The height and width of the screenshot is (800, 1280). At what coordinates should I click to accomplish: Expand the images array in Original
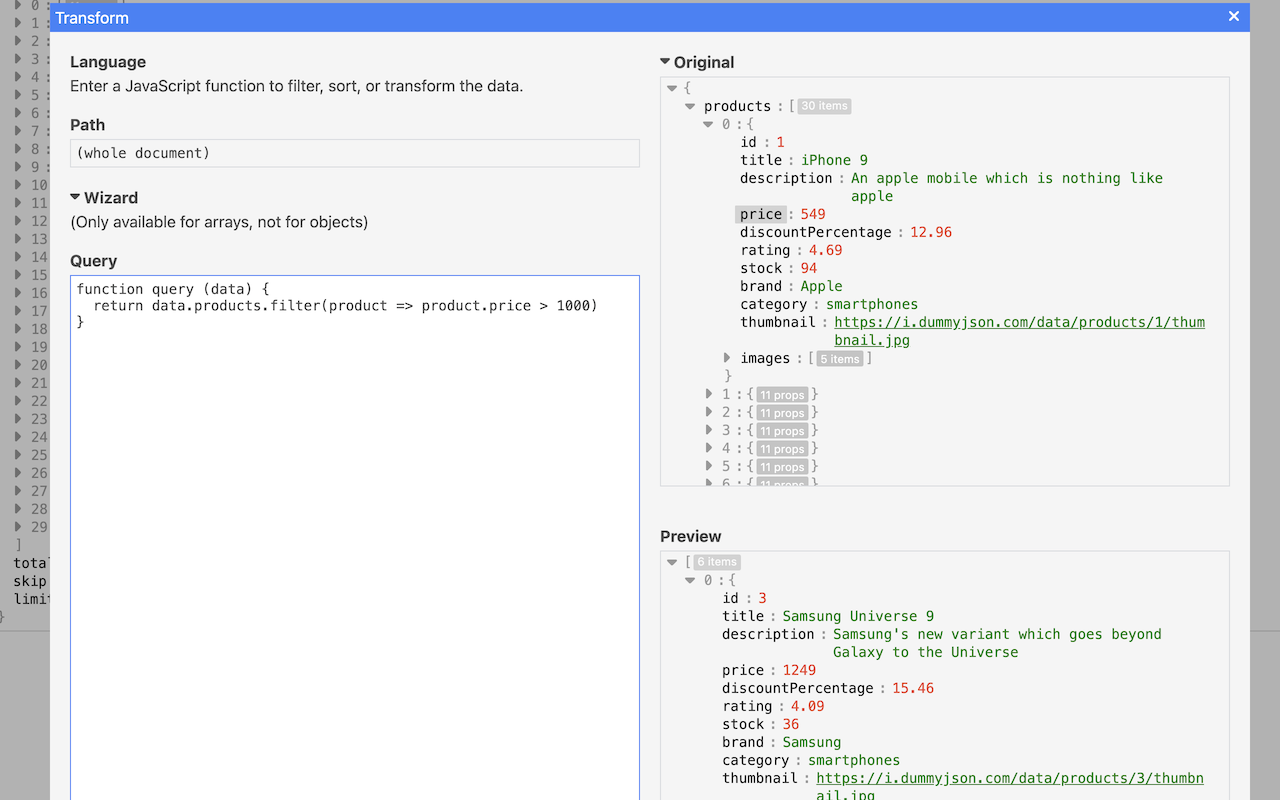[727, 358]
